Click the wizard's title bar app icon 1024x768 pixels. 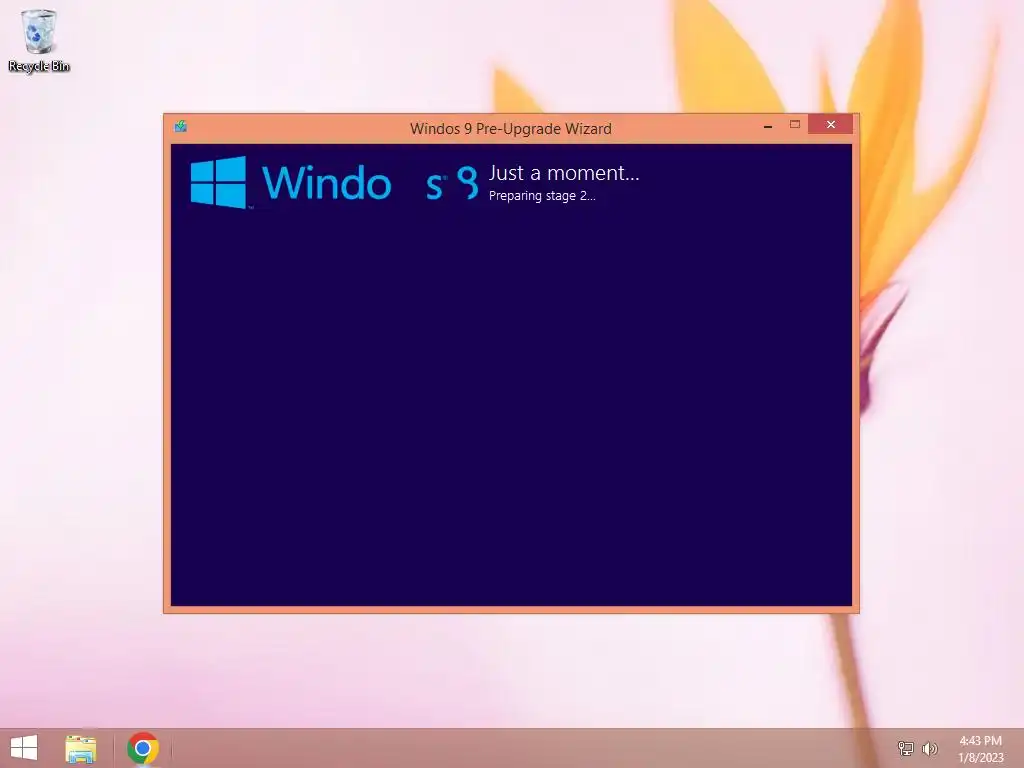click(x=181, y=127)
